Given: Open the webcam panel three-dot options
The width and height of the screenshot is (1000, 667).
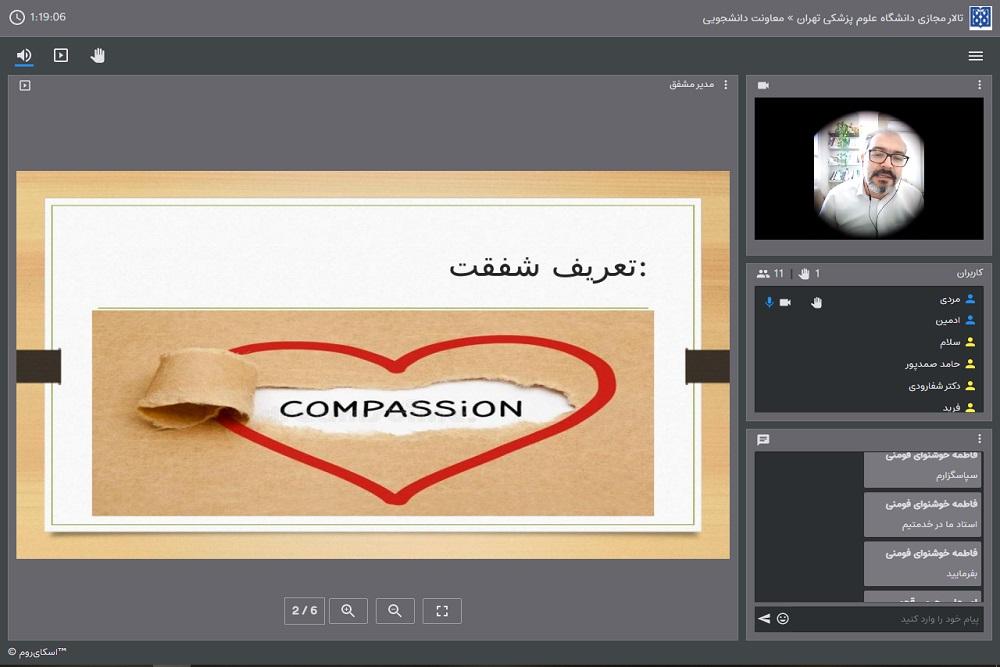Looking at the screenshot, I should point(979,86).
